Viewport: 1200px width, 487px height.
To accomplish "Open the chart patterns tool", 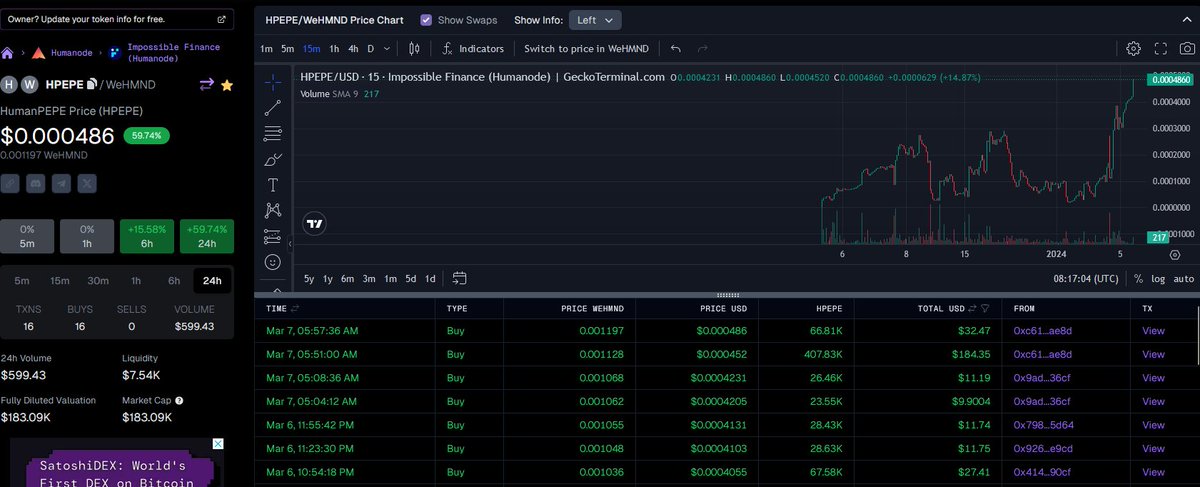I will pyautogui.click(x=272, y=211).
